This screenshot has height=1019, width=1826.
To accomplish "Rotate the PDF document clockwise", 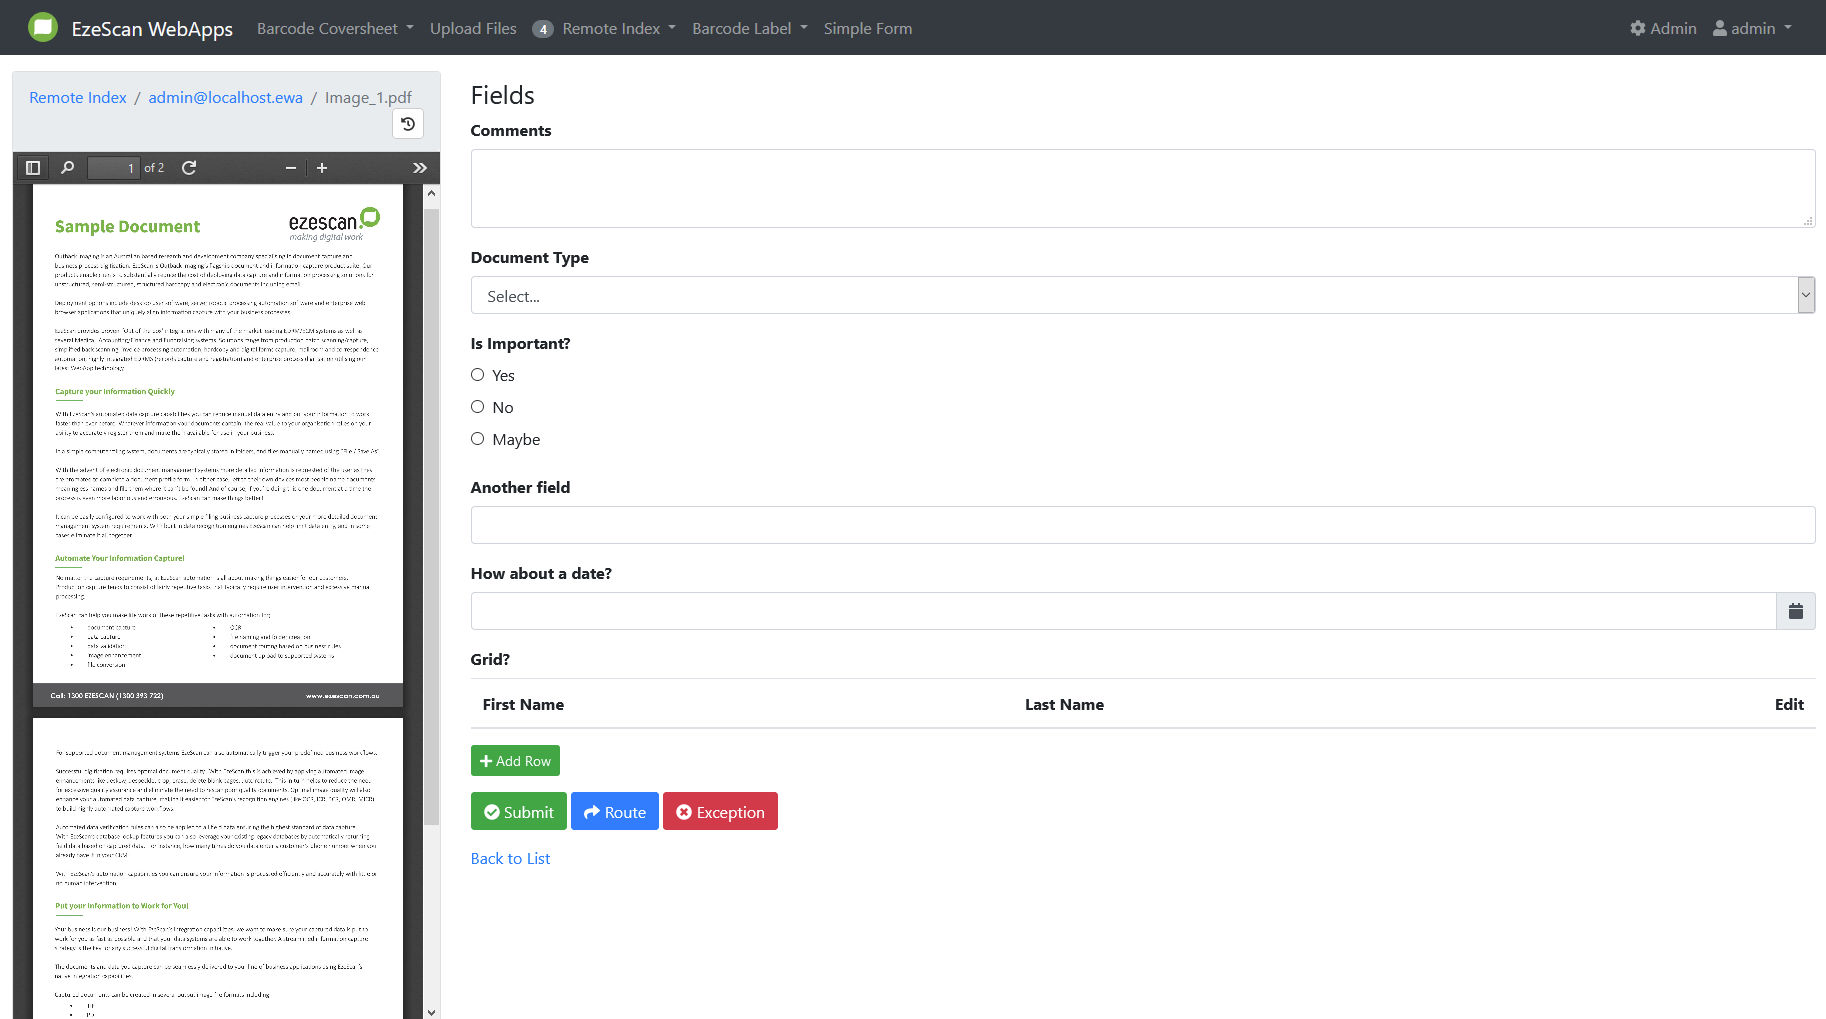I will 189,168.
